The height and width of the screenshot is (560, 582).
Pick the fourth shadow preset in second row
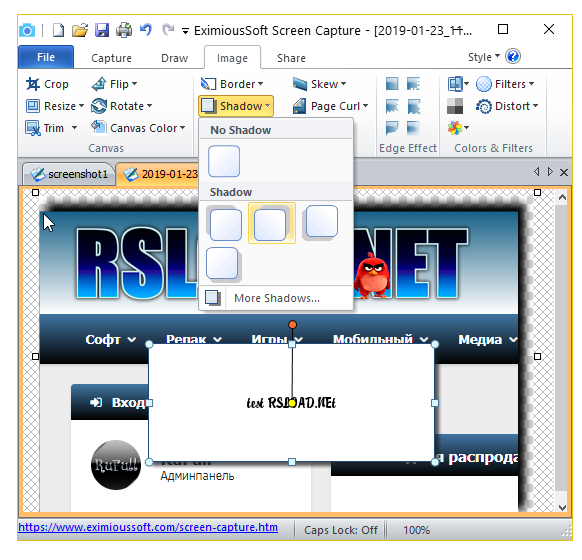coord(223,264)
